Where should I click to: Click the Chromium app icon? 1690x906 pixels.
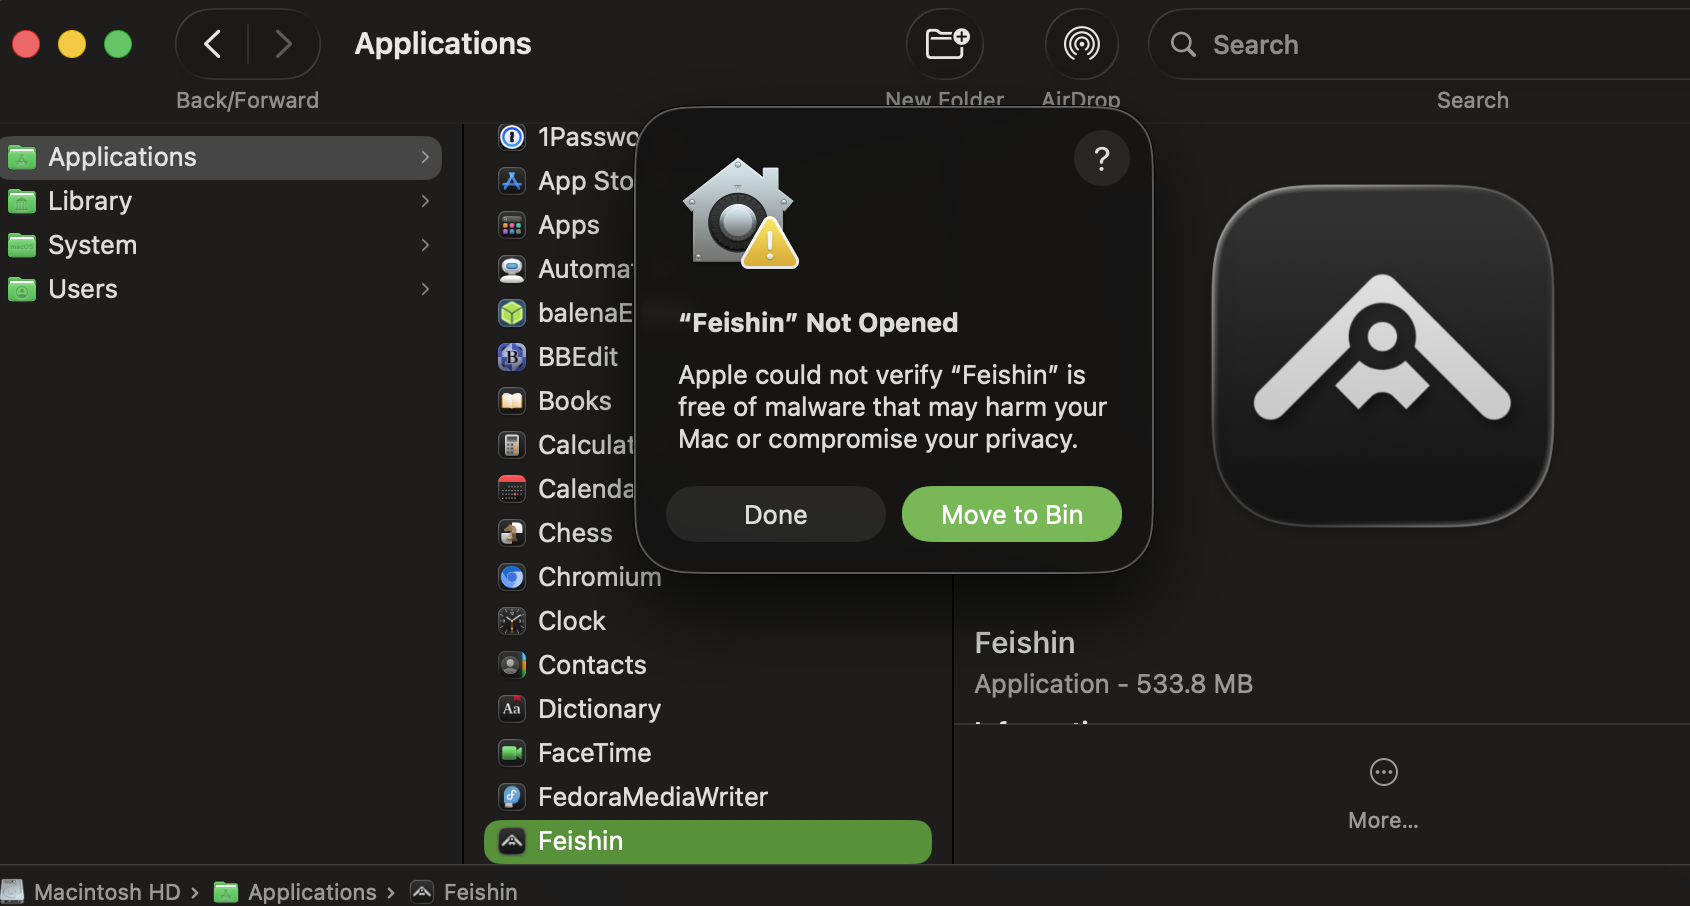[x=512, y=577]
